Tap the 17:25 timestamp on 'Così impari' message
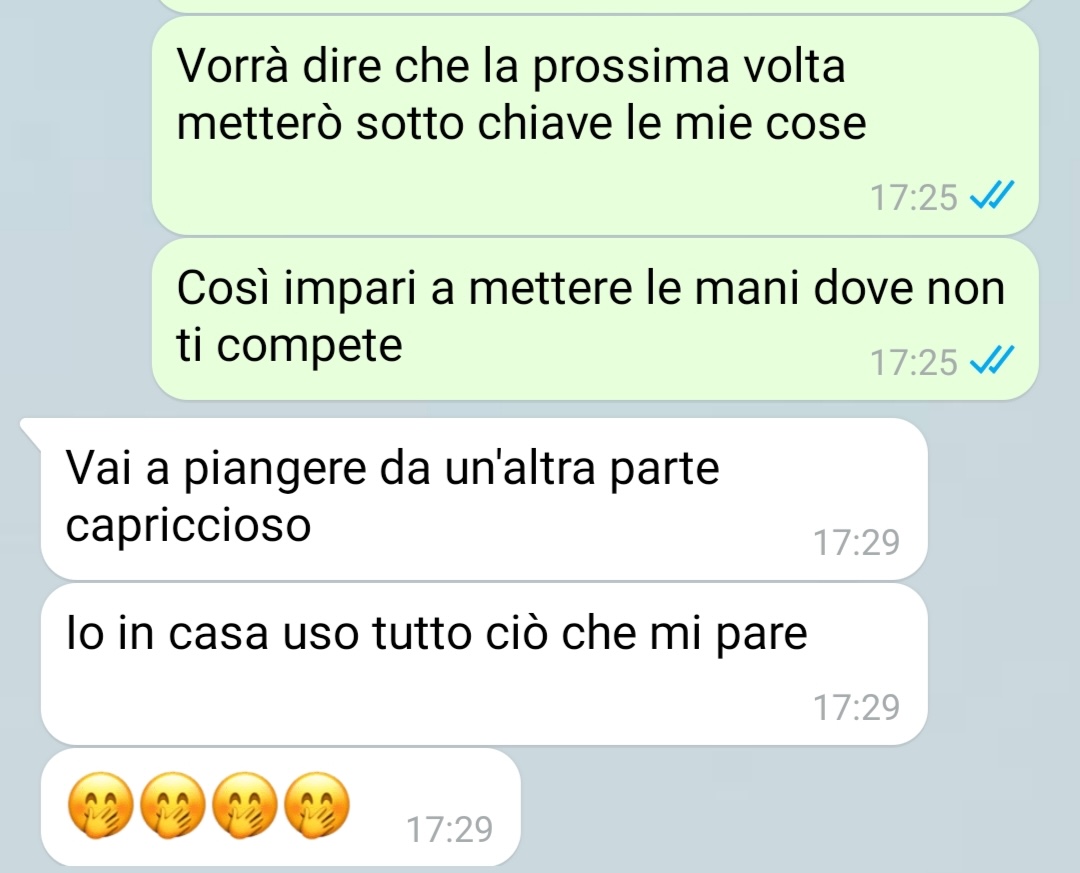Screen dimensions: 1080x873 coord(914,362)
